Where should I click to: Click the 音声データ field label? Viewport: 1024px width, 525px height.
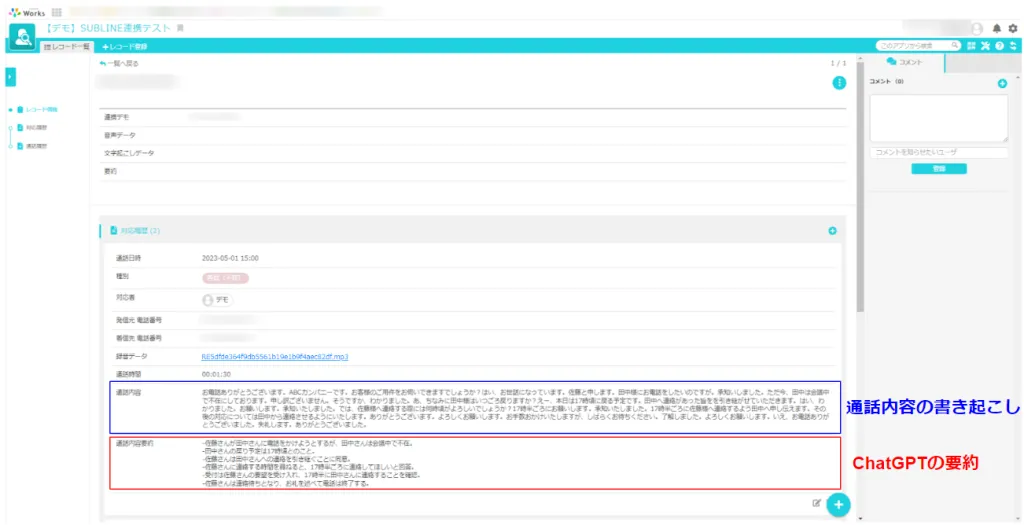pos(118,135)
